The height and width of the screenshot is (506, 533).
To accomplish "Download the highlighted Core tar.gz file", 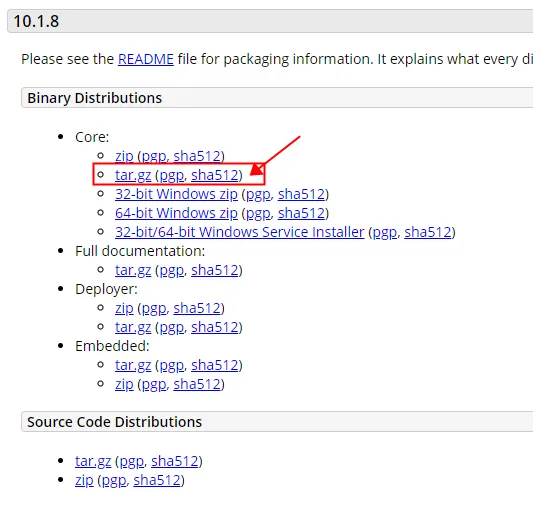I will pos(133,175).
